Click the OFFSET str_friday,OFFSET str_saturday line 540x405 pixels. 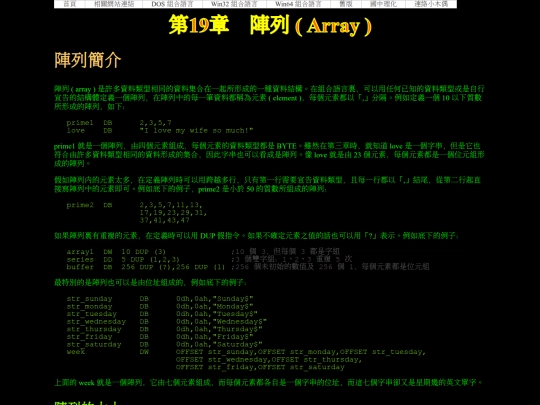[260, 367]
